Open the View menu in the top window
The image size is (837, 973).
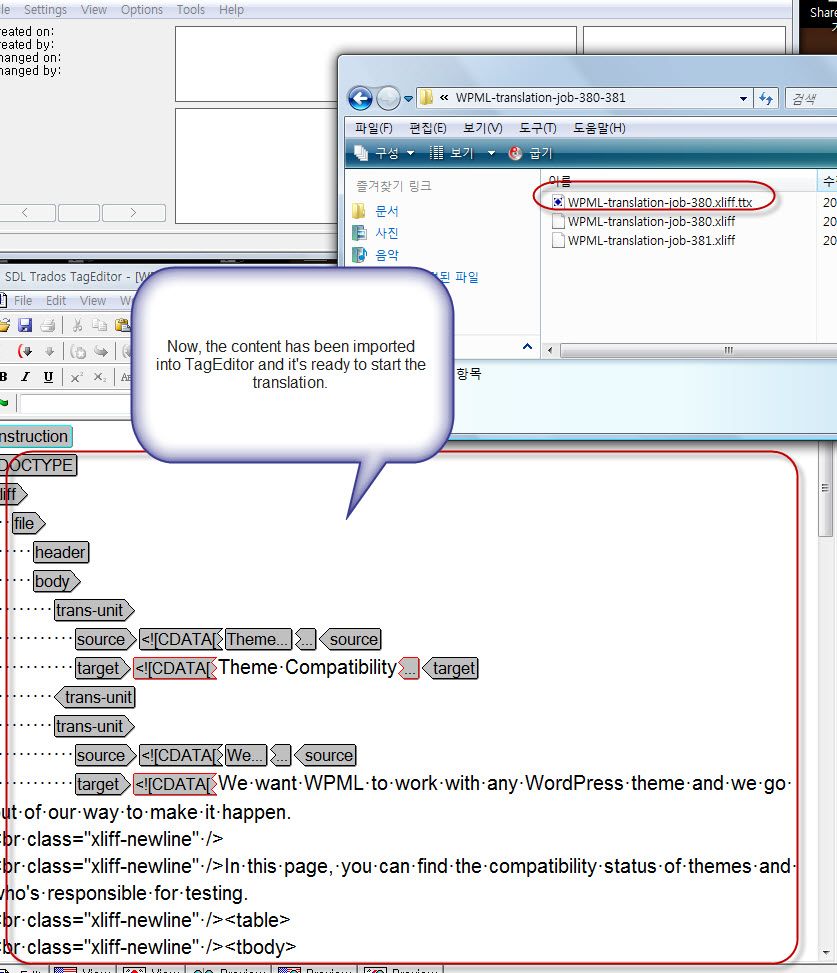click(94, 10)
